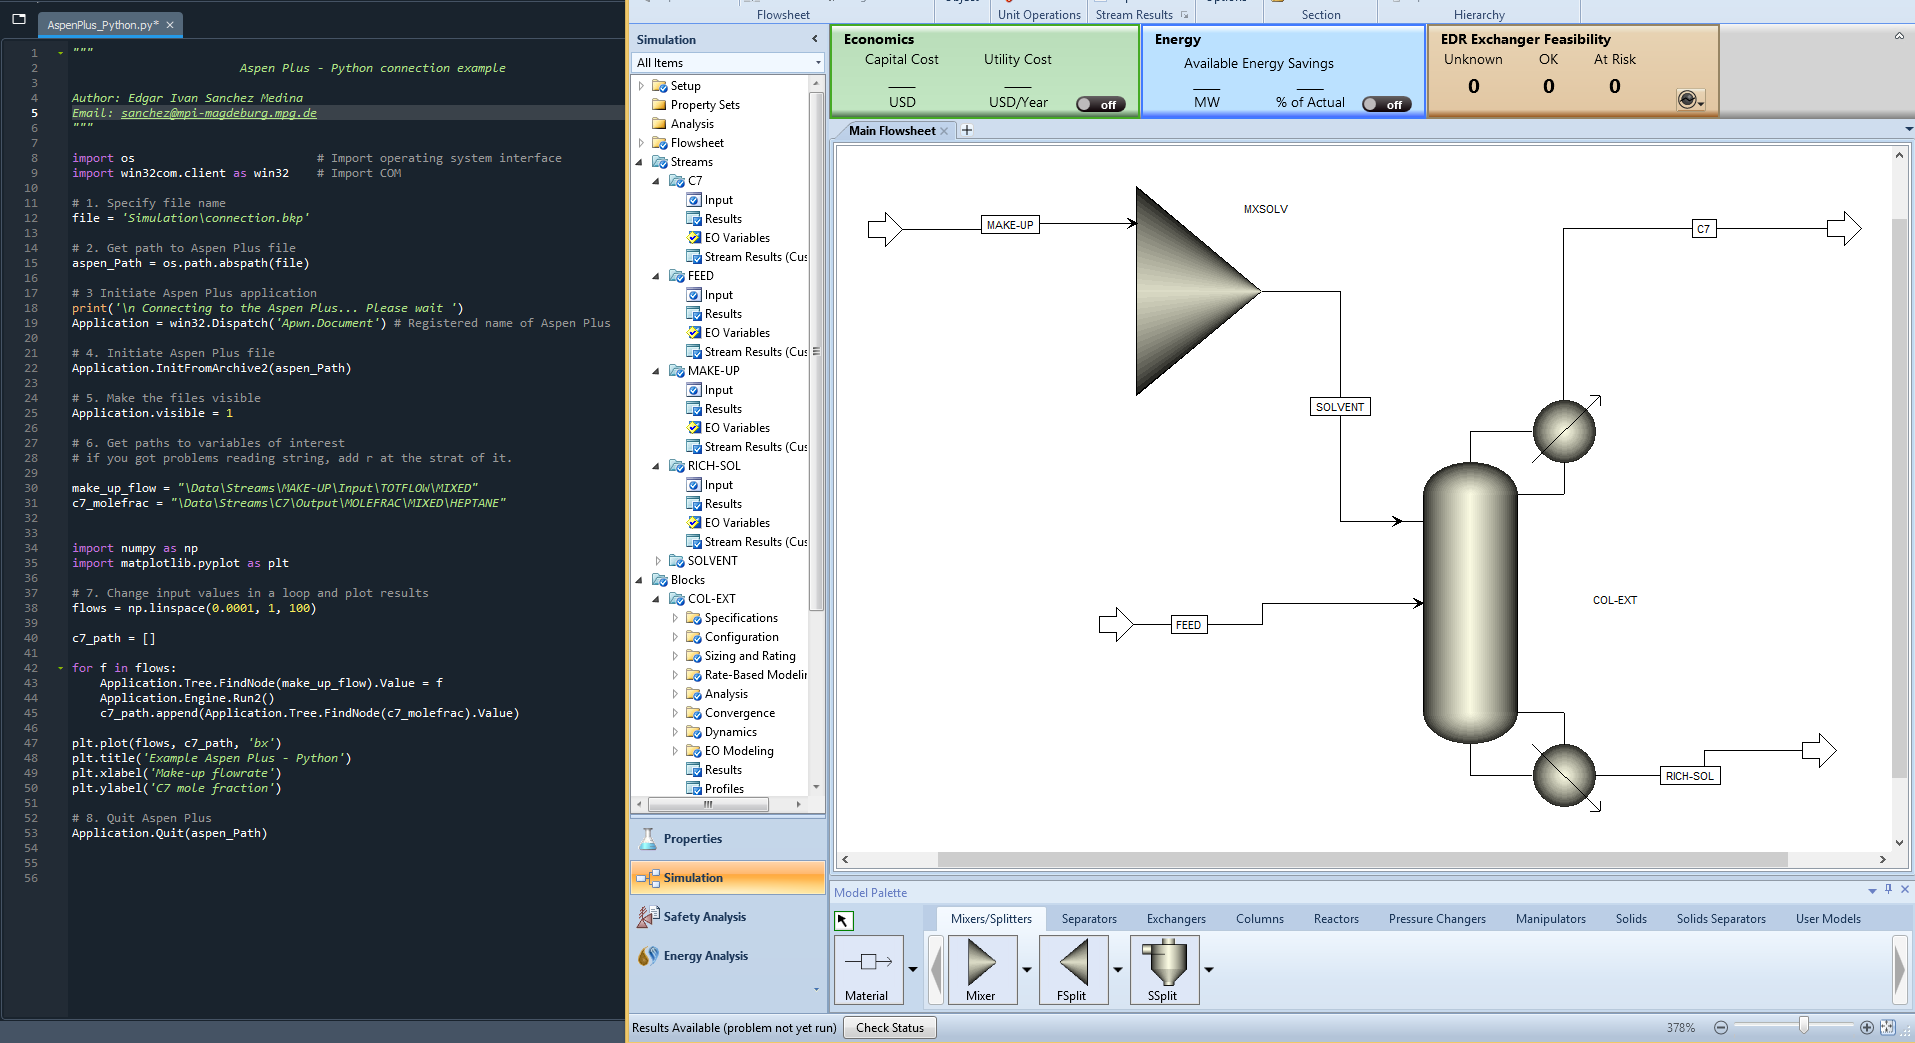The height and width of the screenshot is (1043, 1915).
Task: Collapse the Streams tree node
Action: pos(640,162)
